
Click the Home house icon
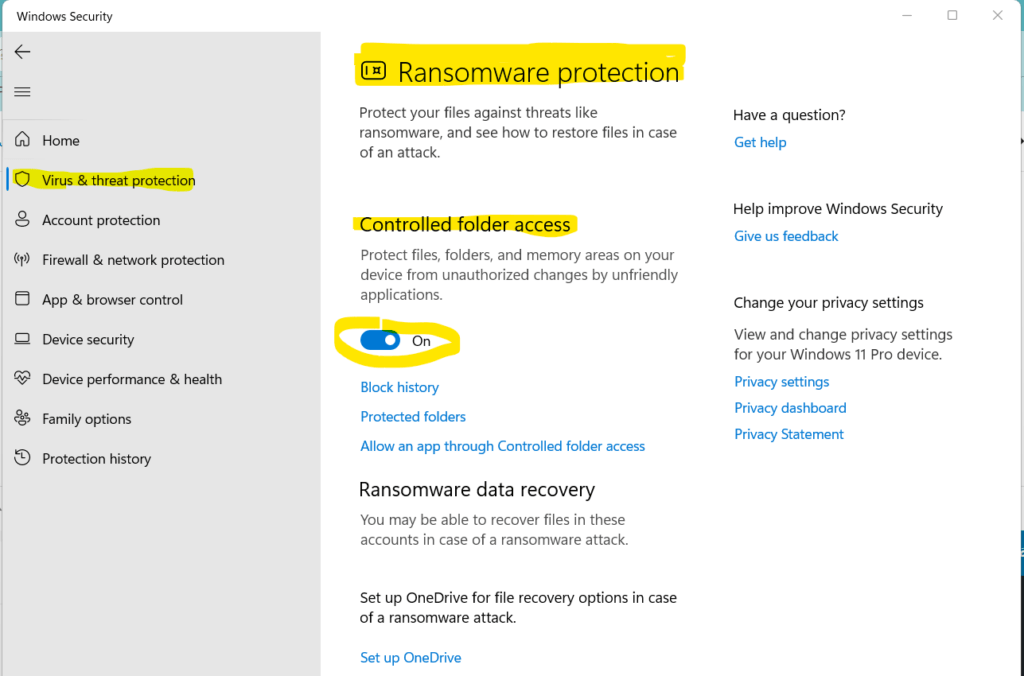22,140
